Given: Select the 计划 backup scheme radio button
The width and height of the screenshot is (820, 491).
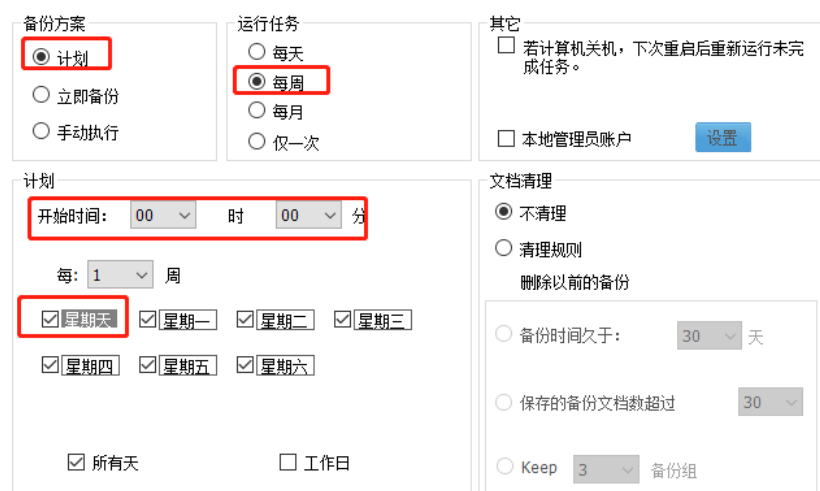Looking at the screenshot, I should pyautogui.click(x=41, y=57).
